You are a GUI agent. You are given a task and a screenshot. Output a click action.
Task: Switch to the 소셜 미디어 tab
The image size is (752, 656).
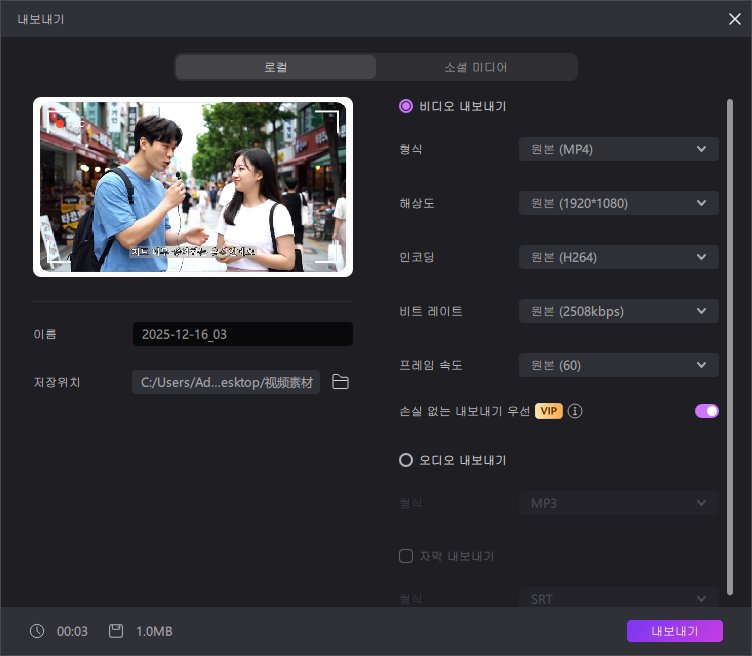coord(476,67)
